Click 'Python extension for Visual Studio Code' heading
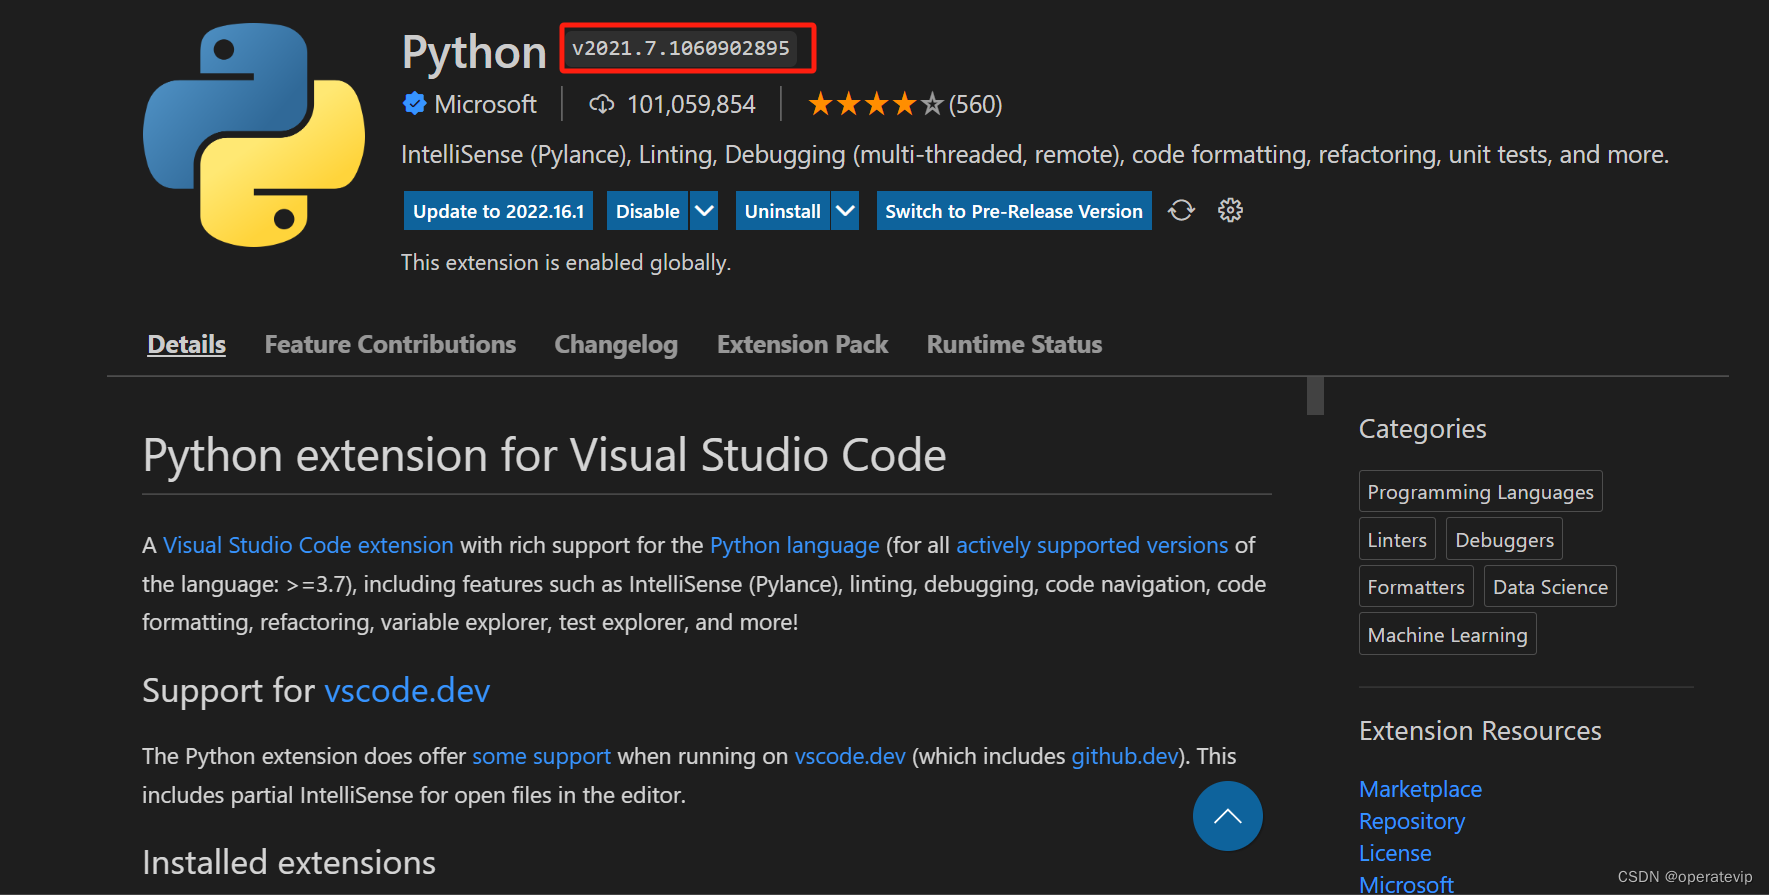Screen dimensions: 1769x895 pyautogui.click(x=544, y=455)
